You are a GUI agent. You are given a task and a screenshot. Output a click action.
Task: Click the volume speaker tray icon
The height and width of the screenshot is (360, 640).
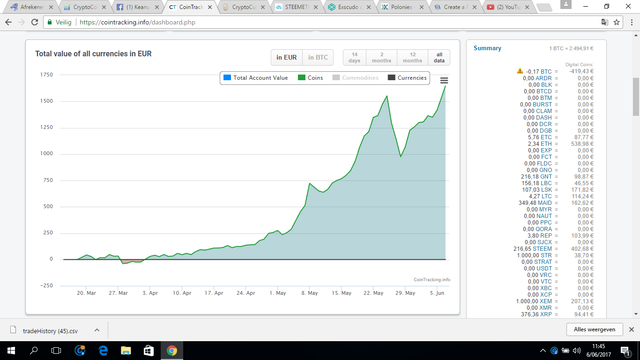point(577,351)
